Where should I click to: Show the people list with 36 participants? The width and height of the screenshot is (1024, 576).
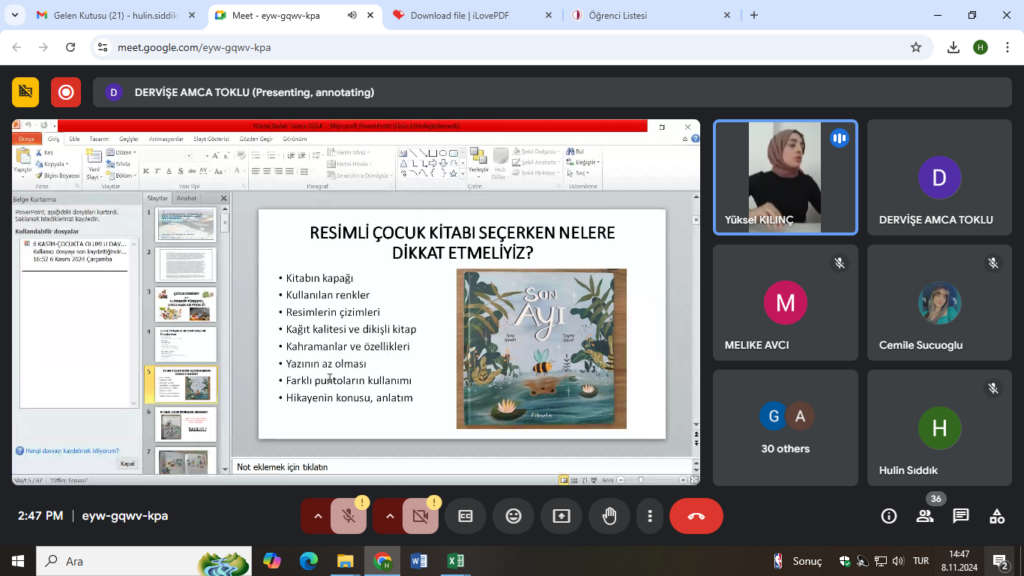pos(925,516)
